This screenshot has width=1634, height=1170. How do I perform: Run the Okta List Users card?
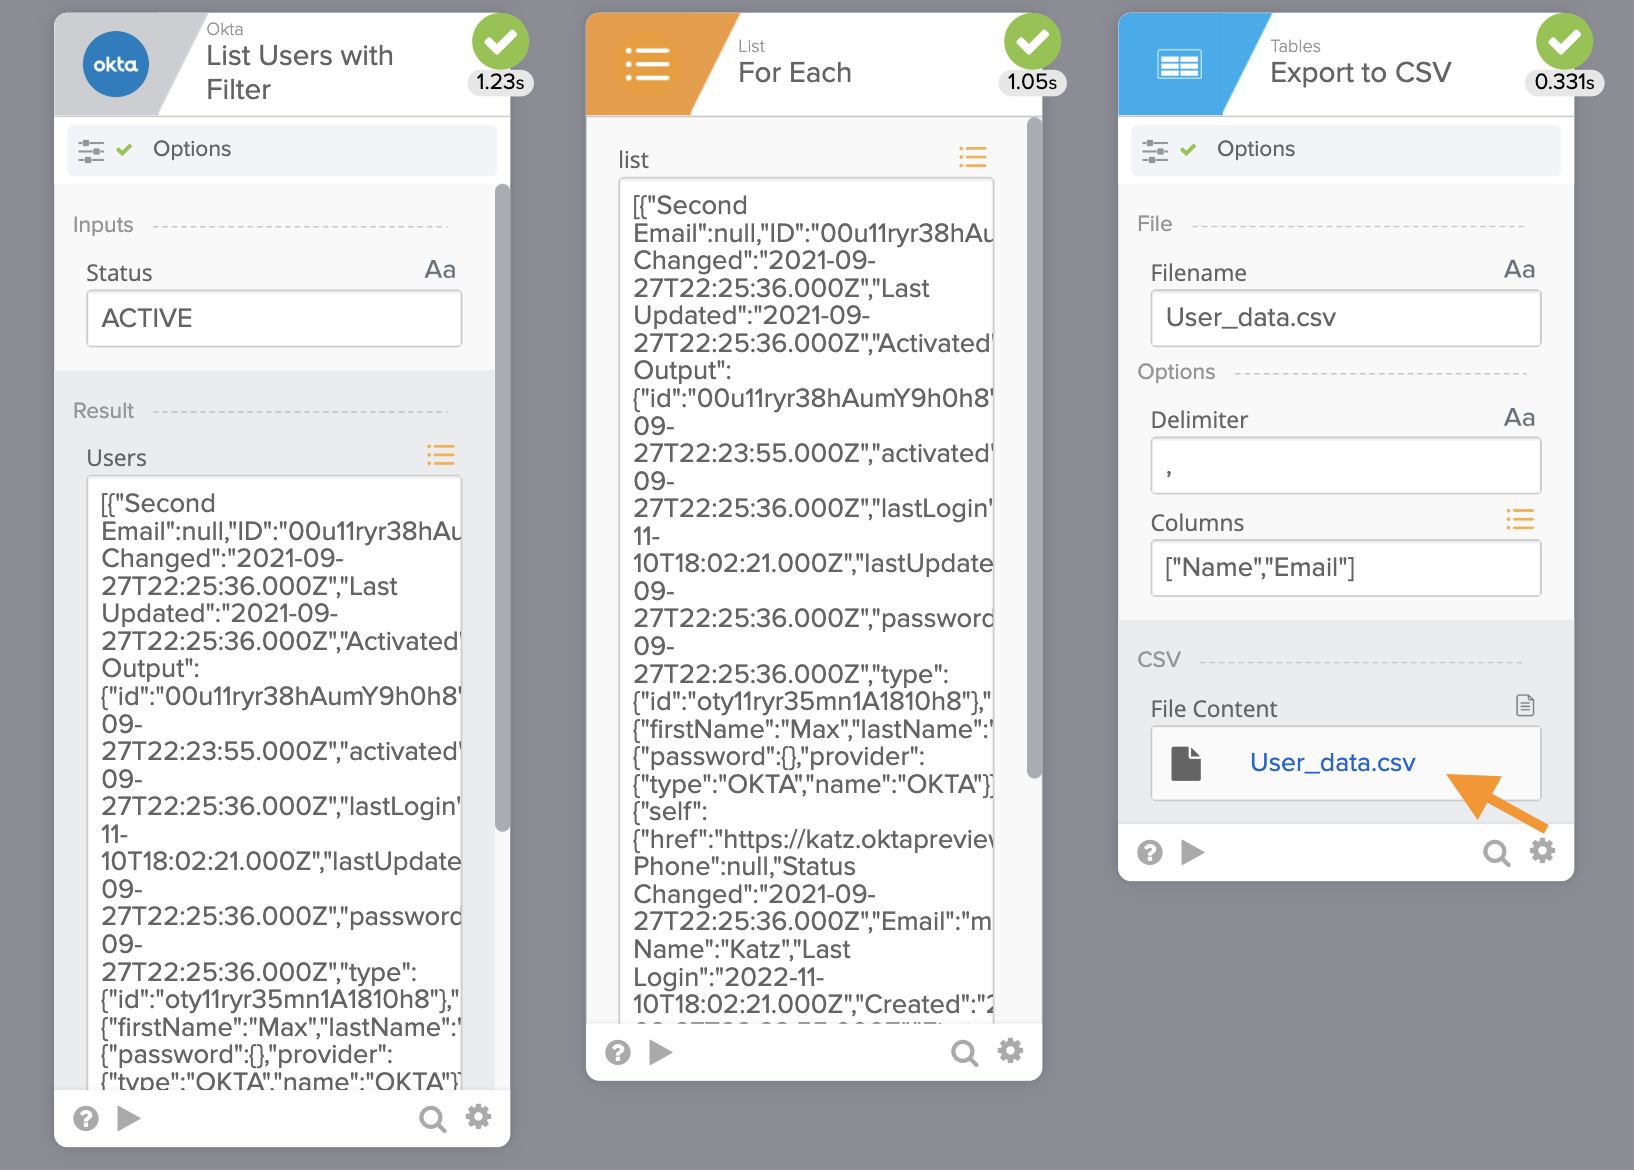click(129, 1118)
